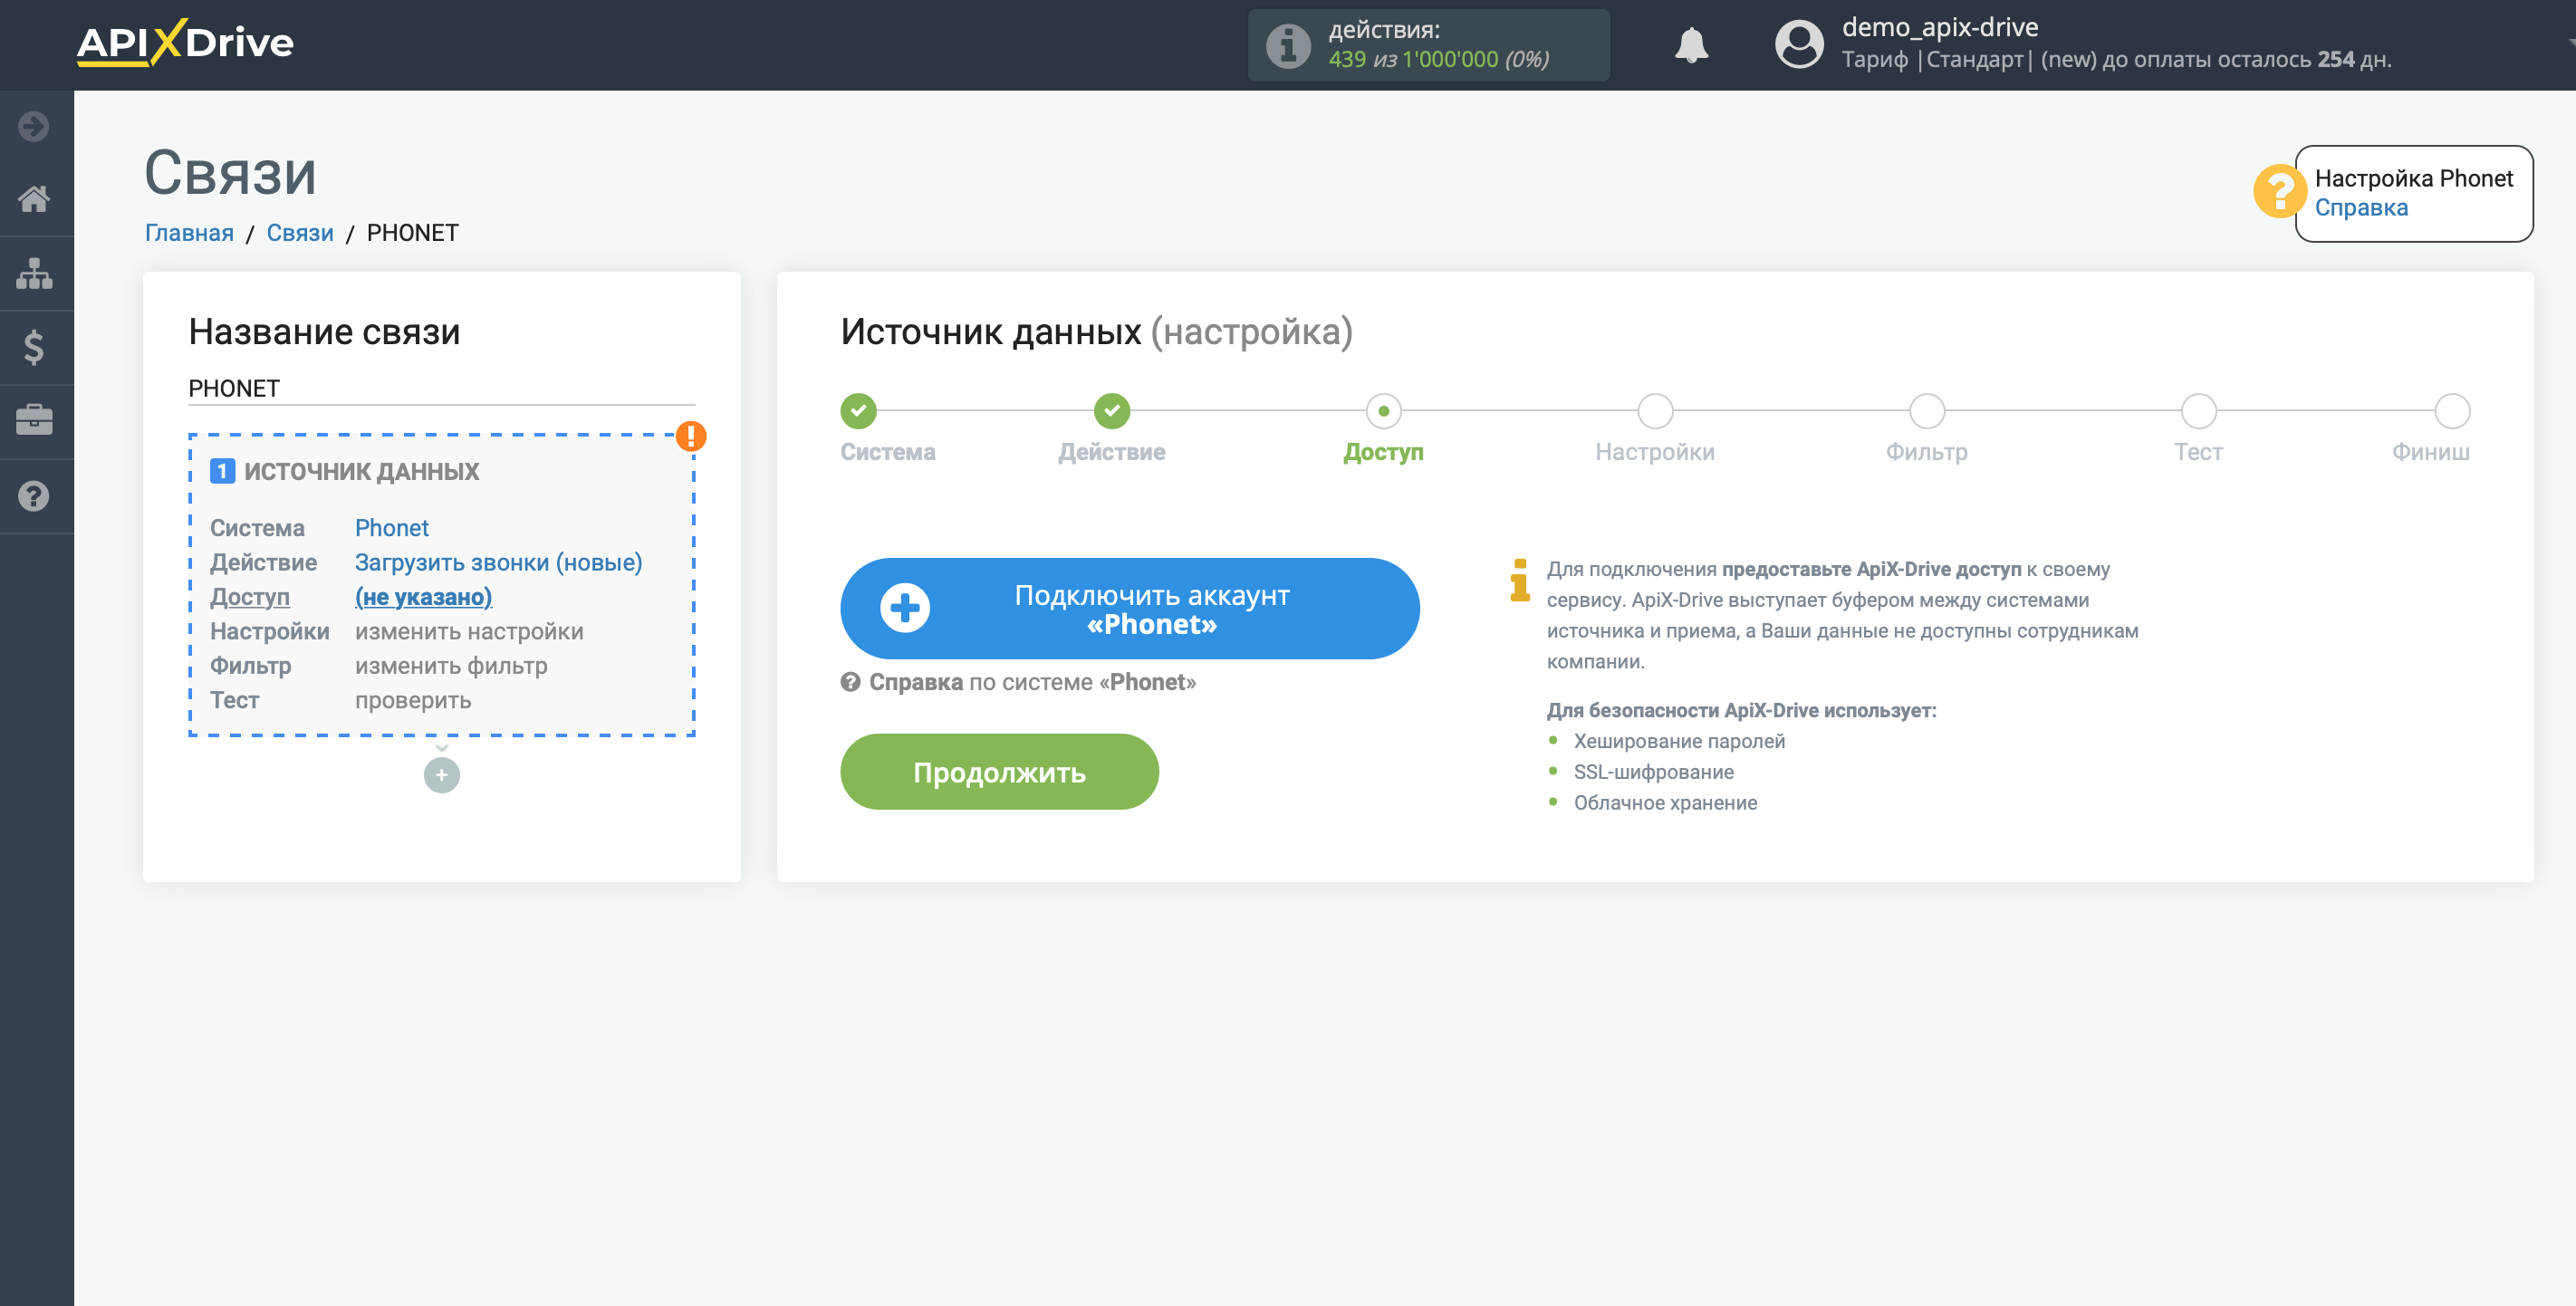
Task: Click plus icon in connect account button
Action: (x=904, y=608)
